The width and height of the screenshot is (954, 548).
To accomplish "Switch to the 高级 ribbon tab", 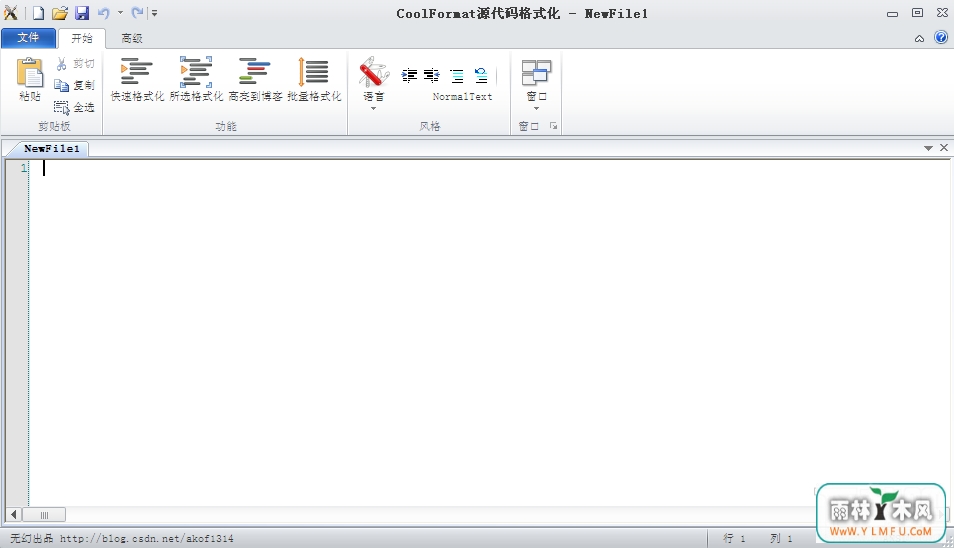I will (131, 38).
